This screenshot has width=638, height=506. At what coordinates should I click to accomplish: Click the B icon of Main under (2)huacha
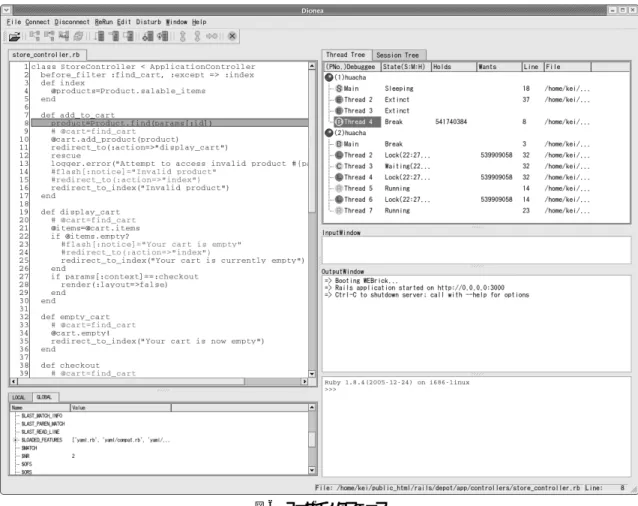coord(339,144)
